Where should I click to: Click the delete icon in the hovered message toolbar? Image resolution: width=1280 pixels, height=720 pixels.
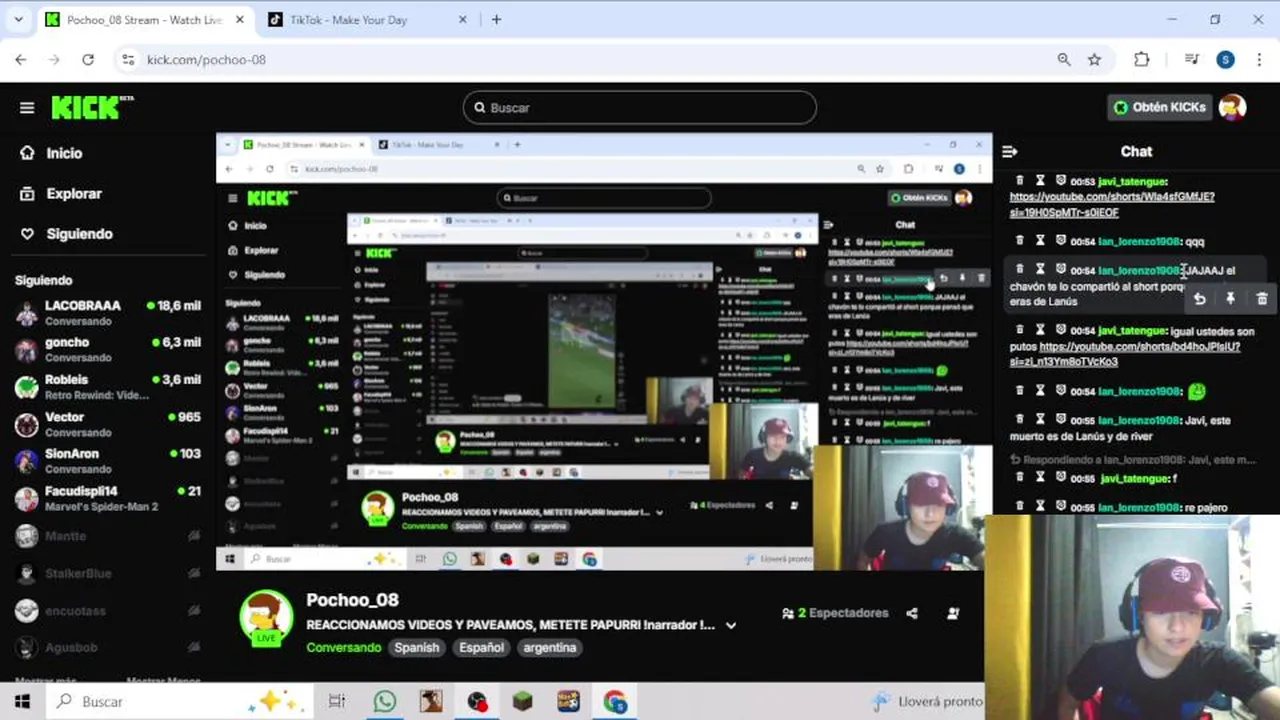pos(1262,299)
